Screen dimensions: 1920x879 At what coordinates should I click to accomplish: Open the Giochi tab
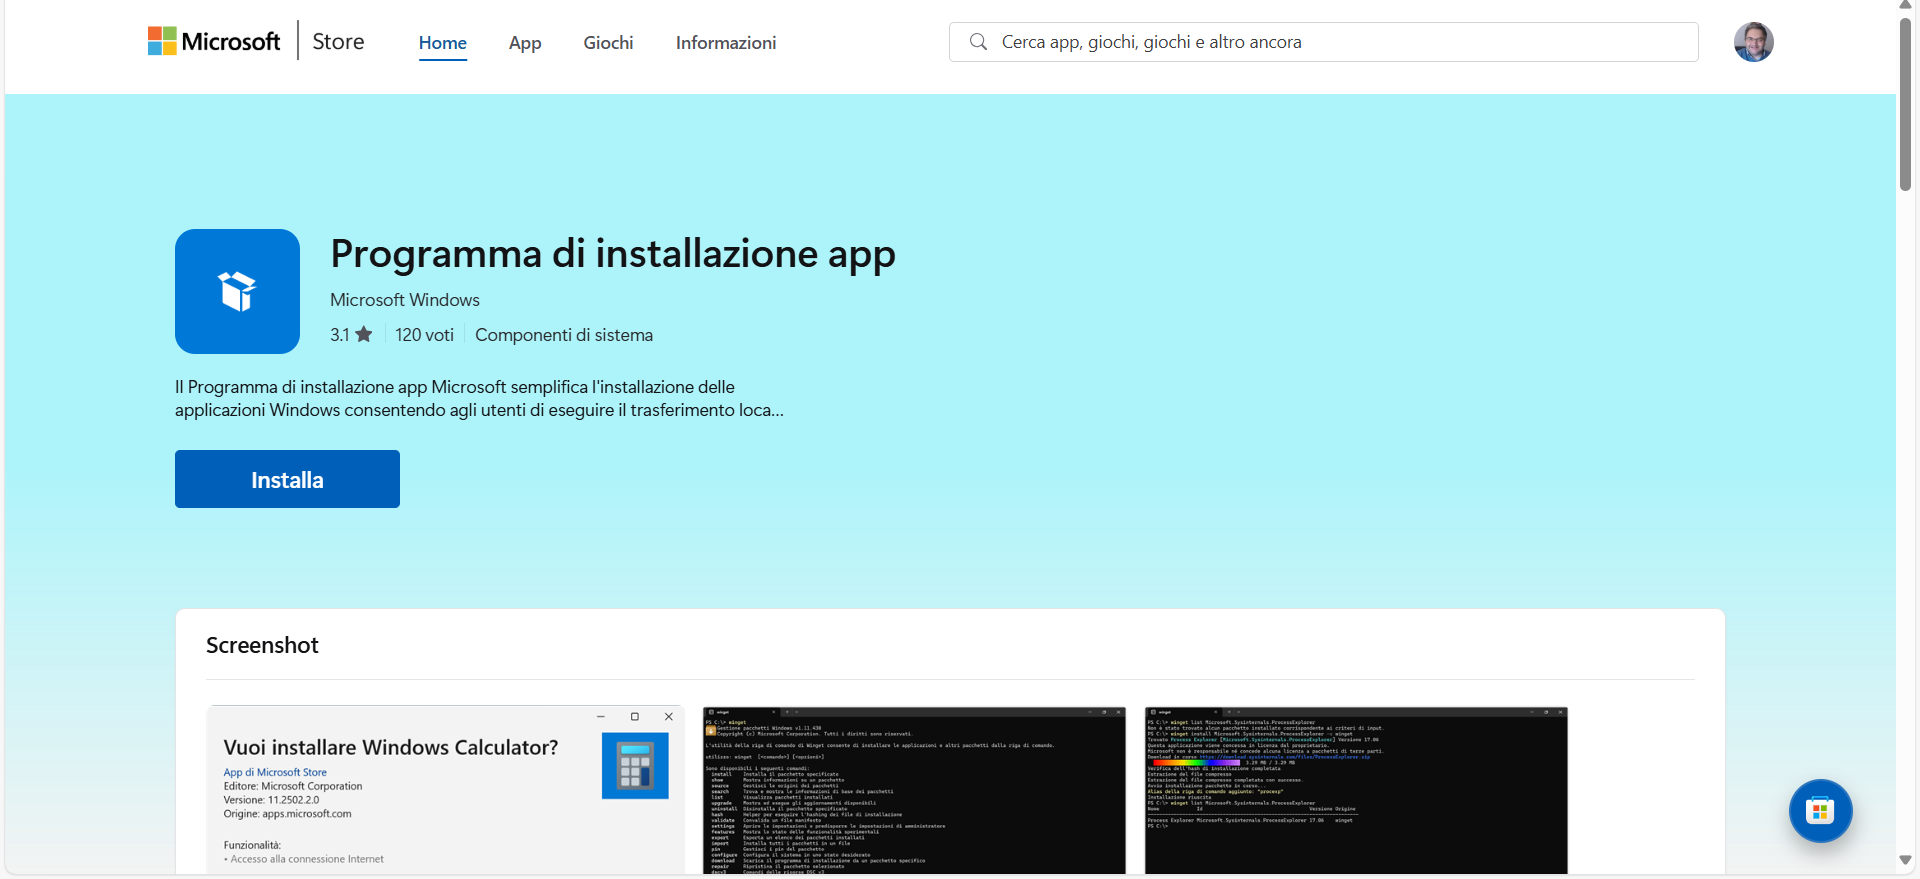click(x=608, y=42)
